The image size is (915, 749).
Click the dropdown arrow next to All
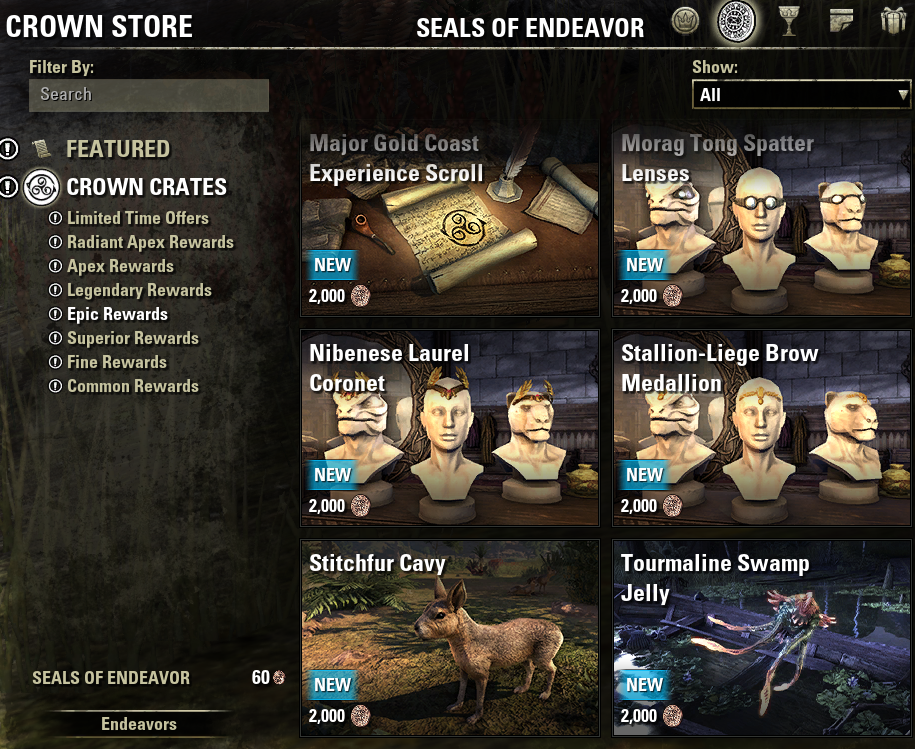[x=903, y=94]
